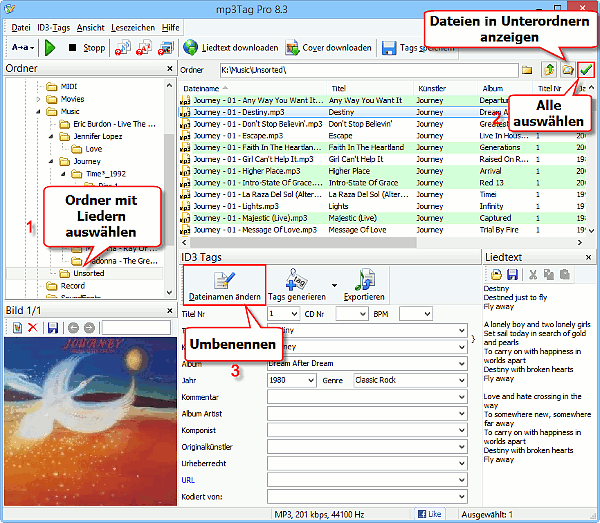Click the Journey album cover thumbnail
The width and height of the screenshot is (600, 523).
91,421
